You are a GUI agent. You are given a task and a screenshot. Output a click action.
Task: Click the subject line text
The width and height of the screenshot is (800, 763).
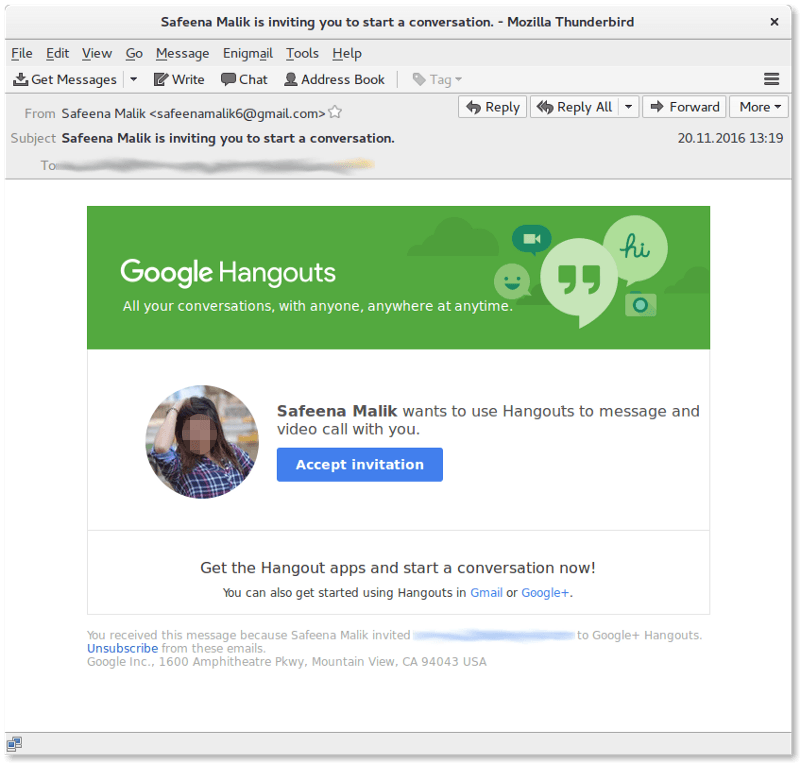[228, 138]
